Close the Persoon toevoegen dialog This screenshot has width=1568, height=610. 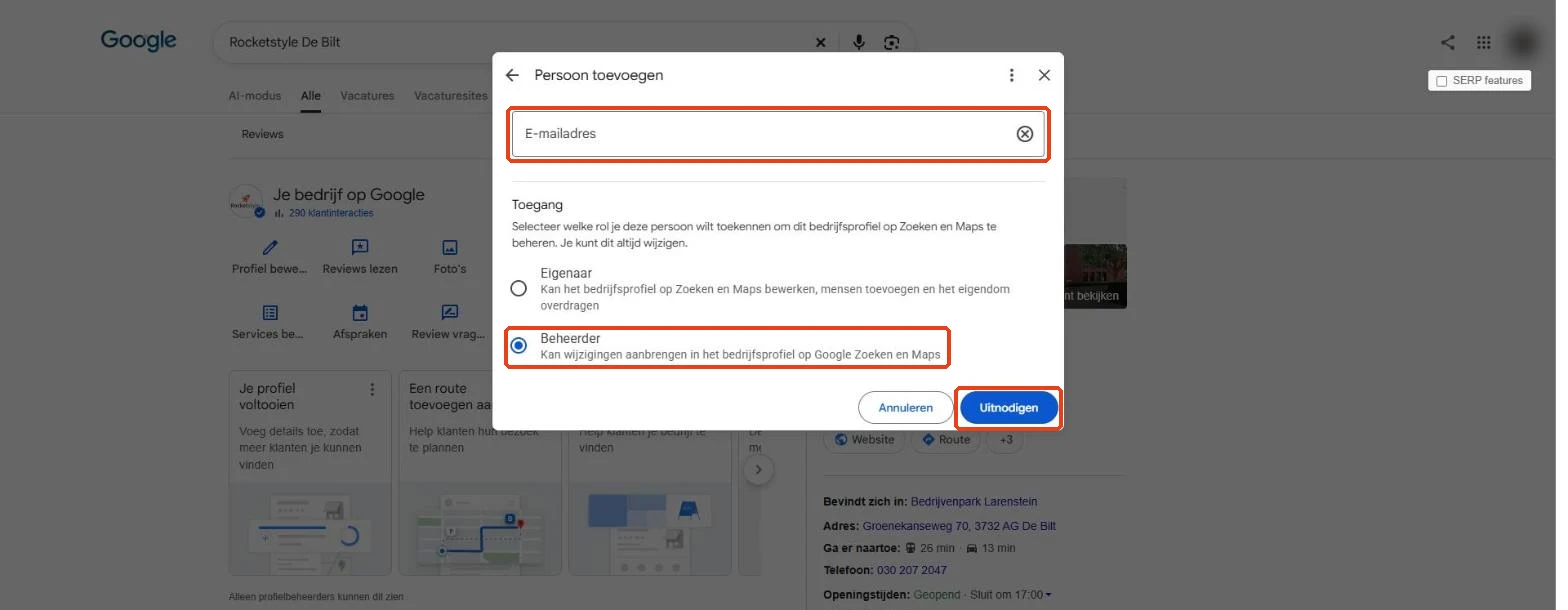[1044, 75]
